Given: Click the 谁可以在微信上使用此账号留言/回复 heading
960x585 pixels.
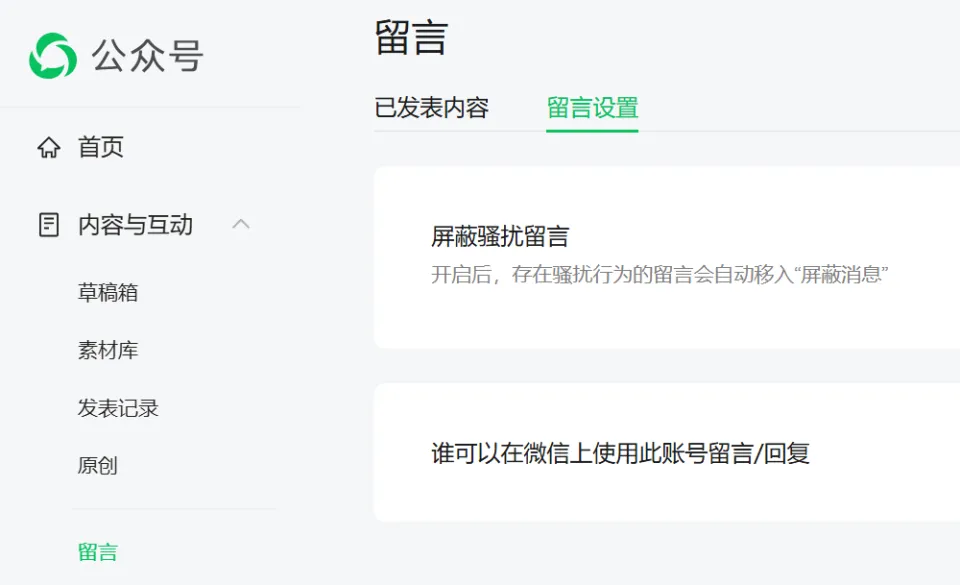Looking at the screenshot, I should [x=620, y=453].
